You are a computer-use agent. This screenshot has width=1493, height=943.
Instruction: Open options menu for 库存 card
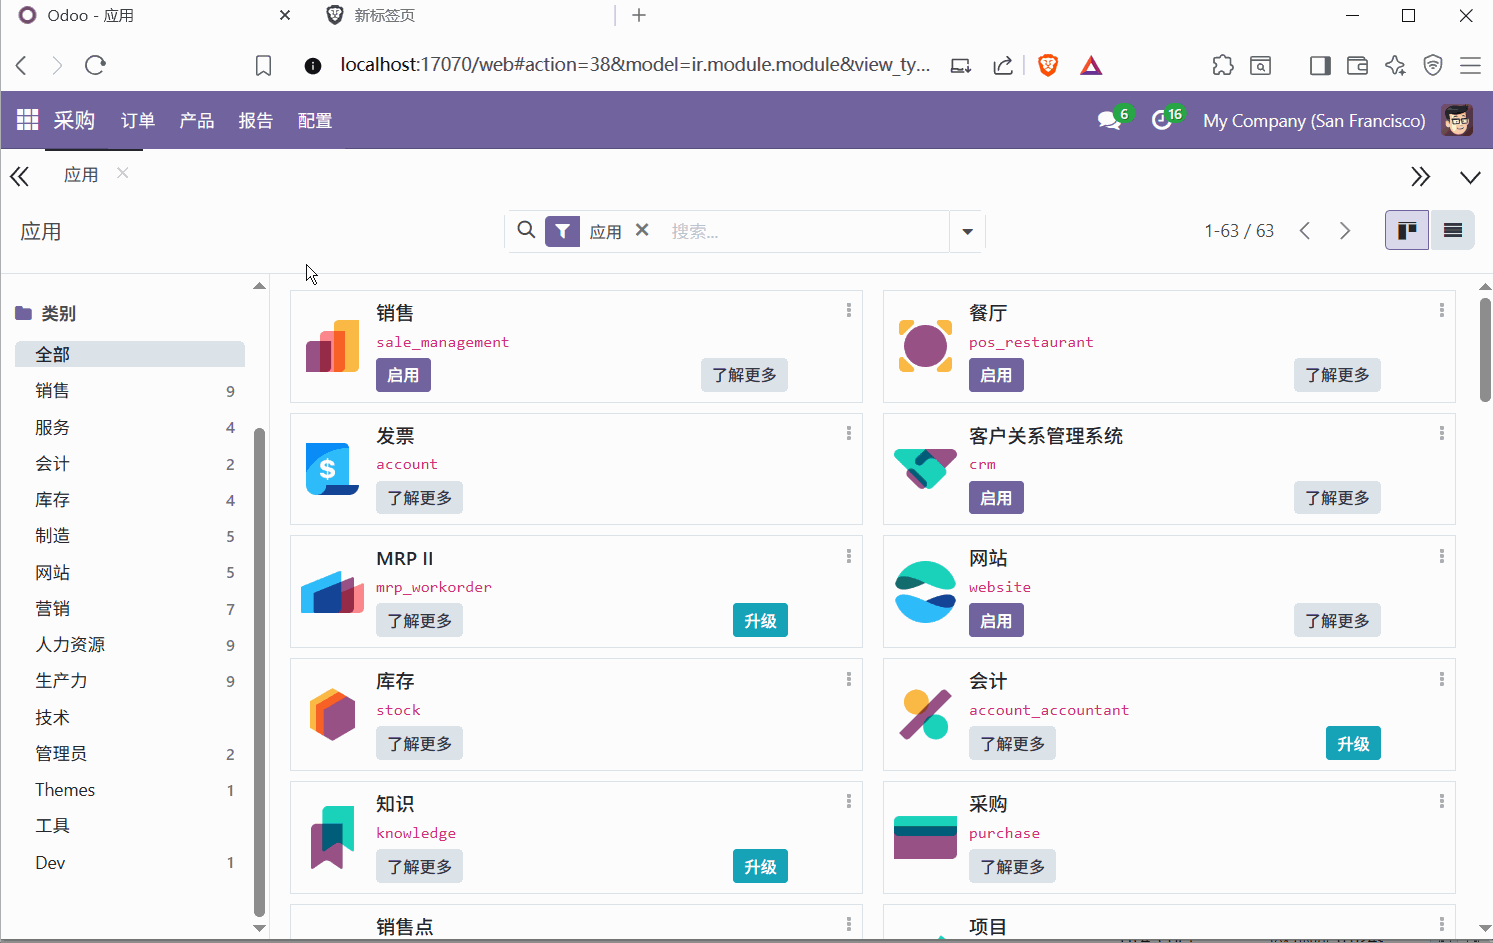pos(849,679)
